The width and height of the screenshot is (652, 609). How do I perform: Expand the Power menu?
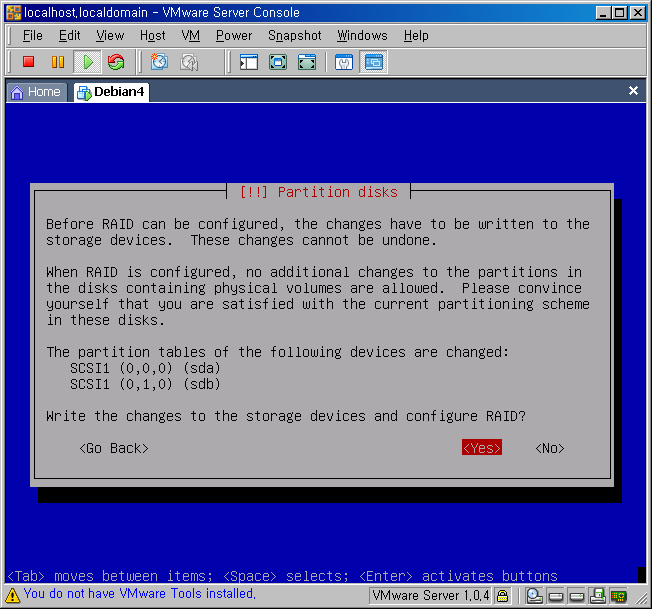point(234,35)
